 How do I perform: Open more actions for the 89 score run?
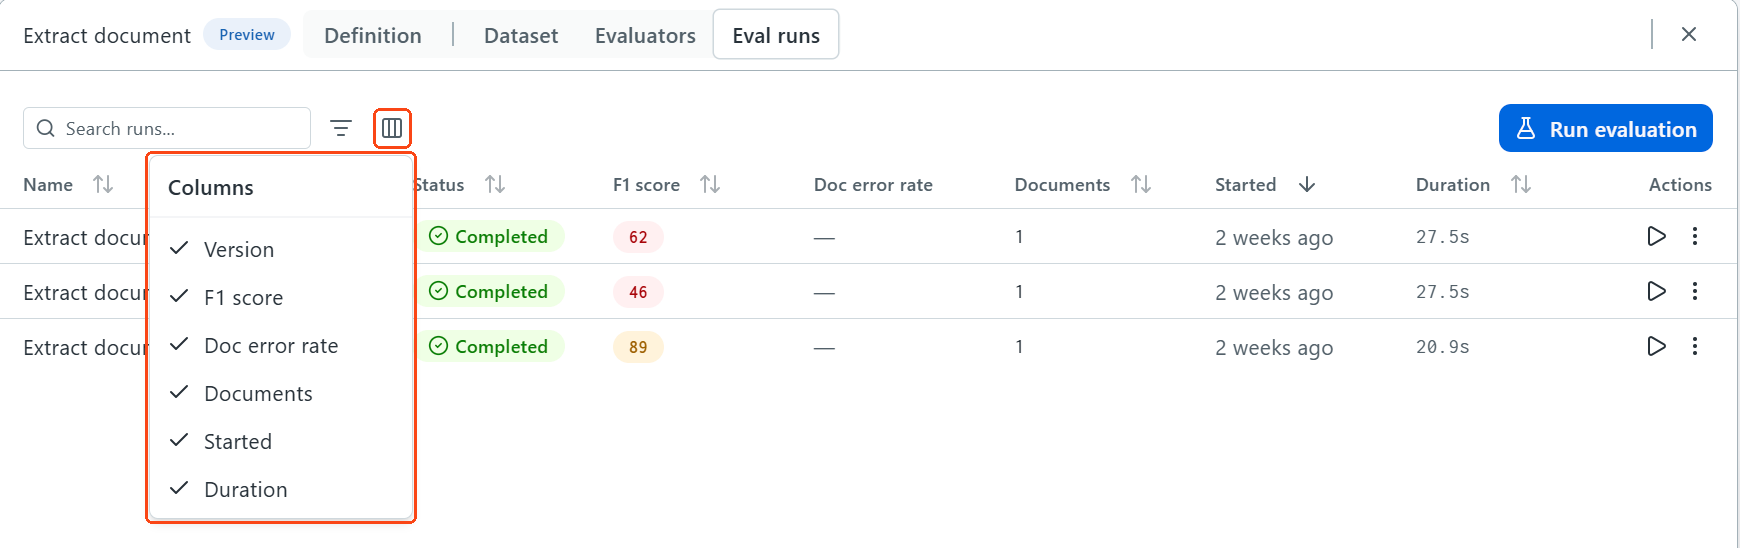(x=1695, y=346)
